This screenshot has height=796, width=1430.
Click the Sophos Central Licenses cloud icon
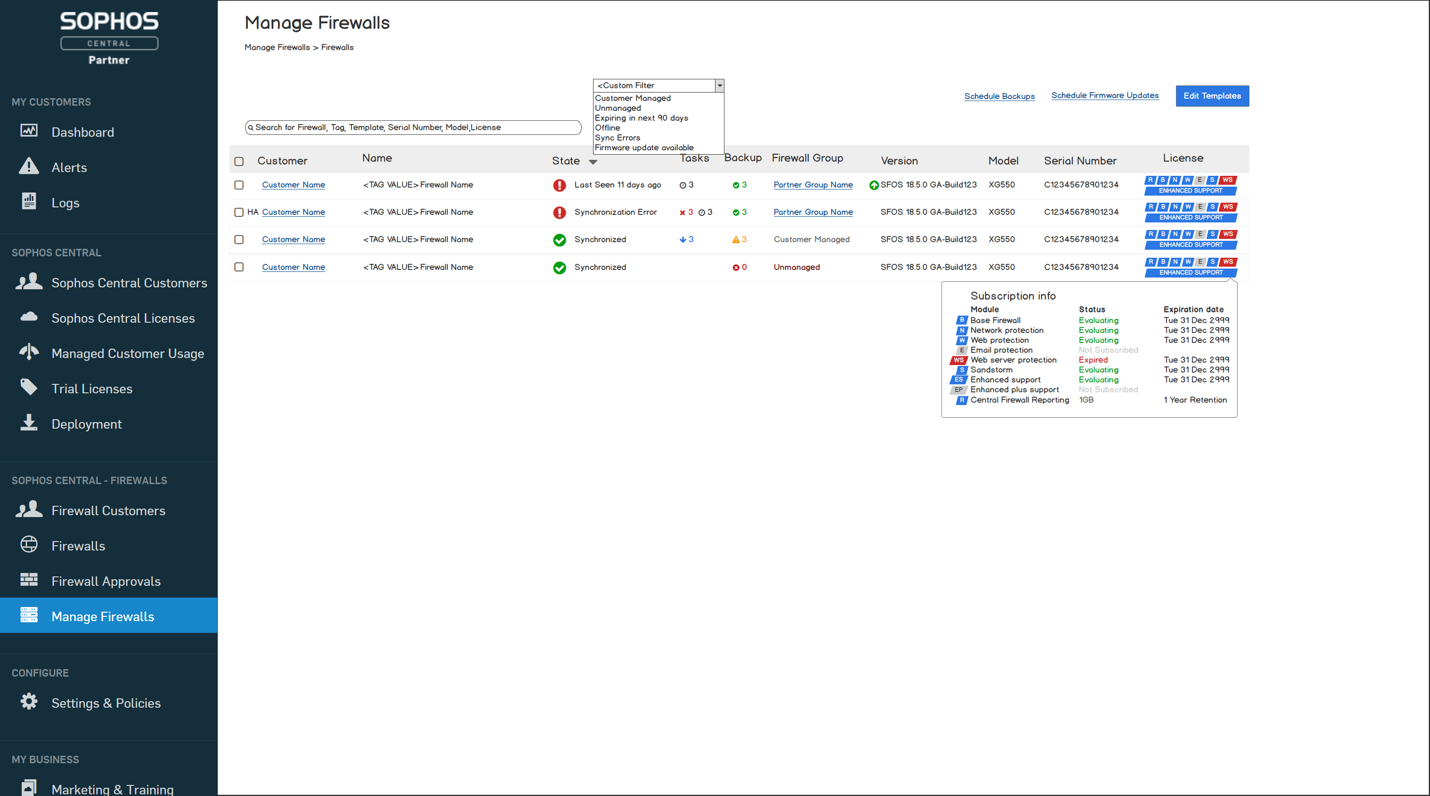coord(29,317)
